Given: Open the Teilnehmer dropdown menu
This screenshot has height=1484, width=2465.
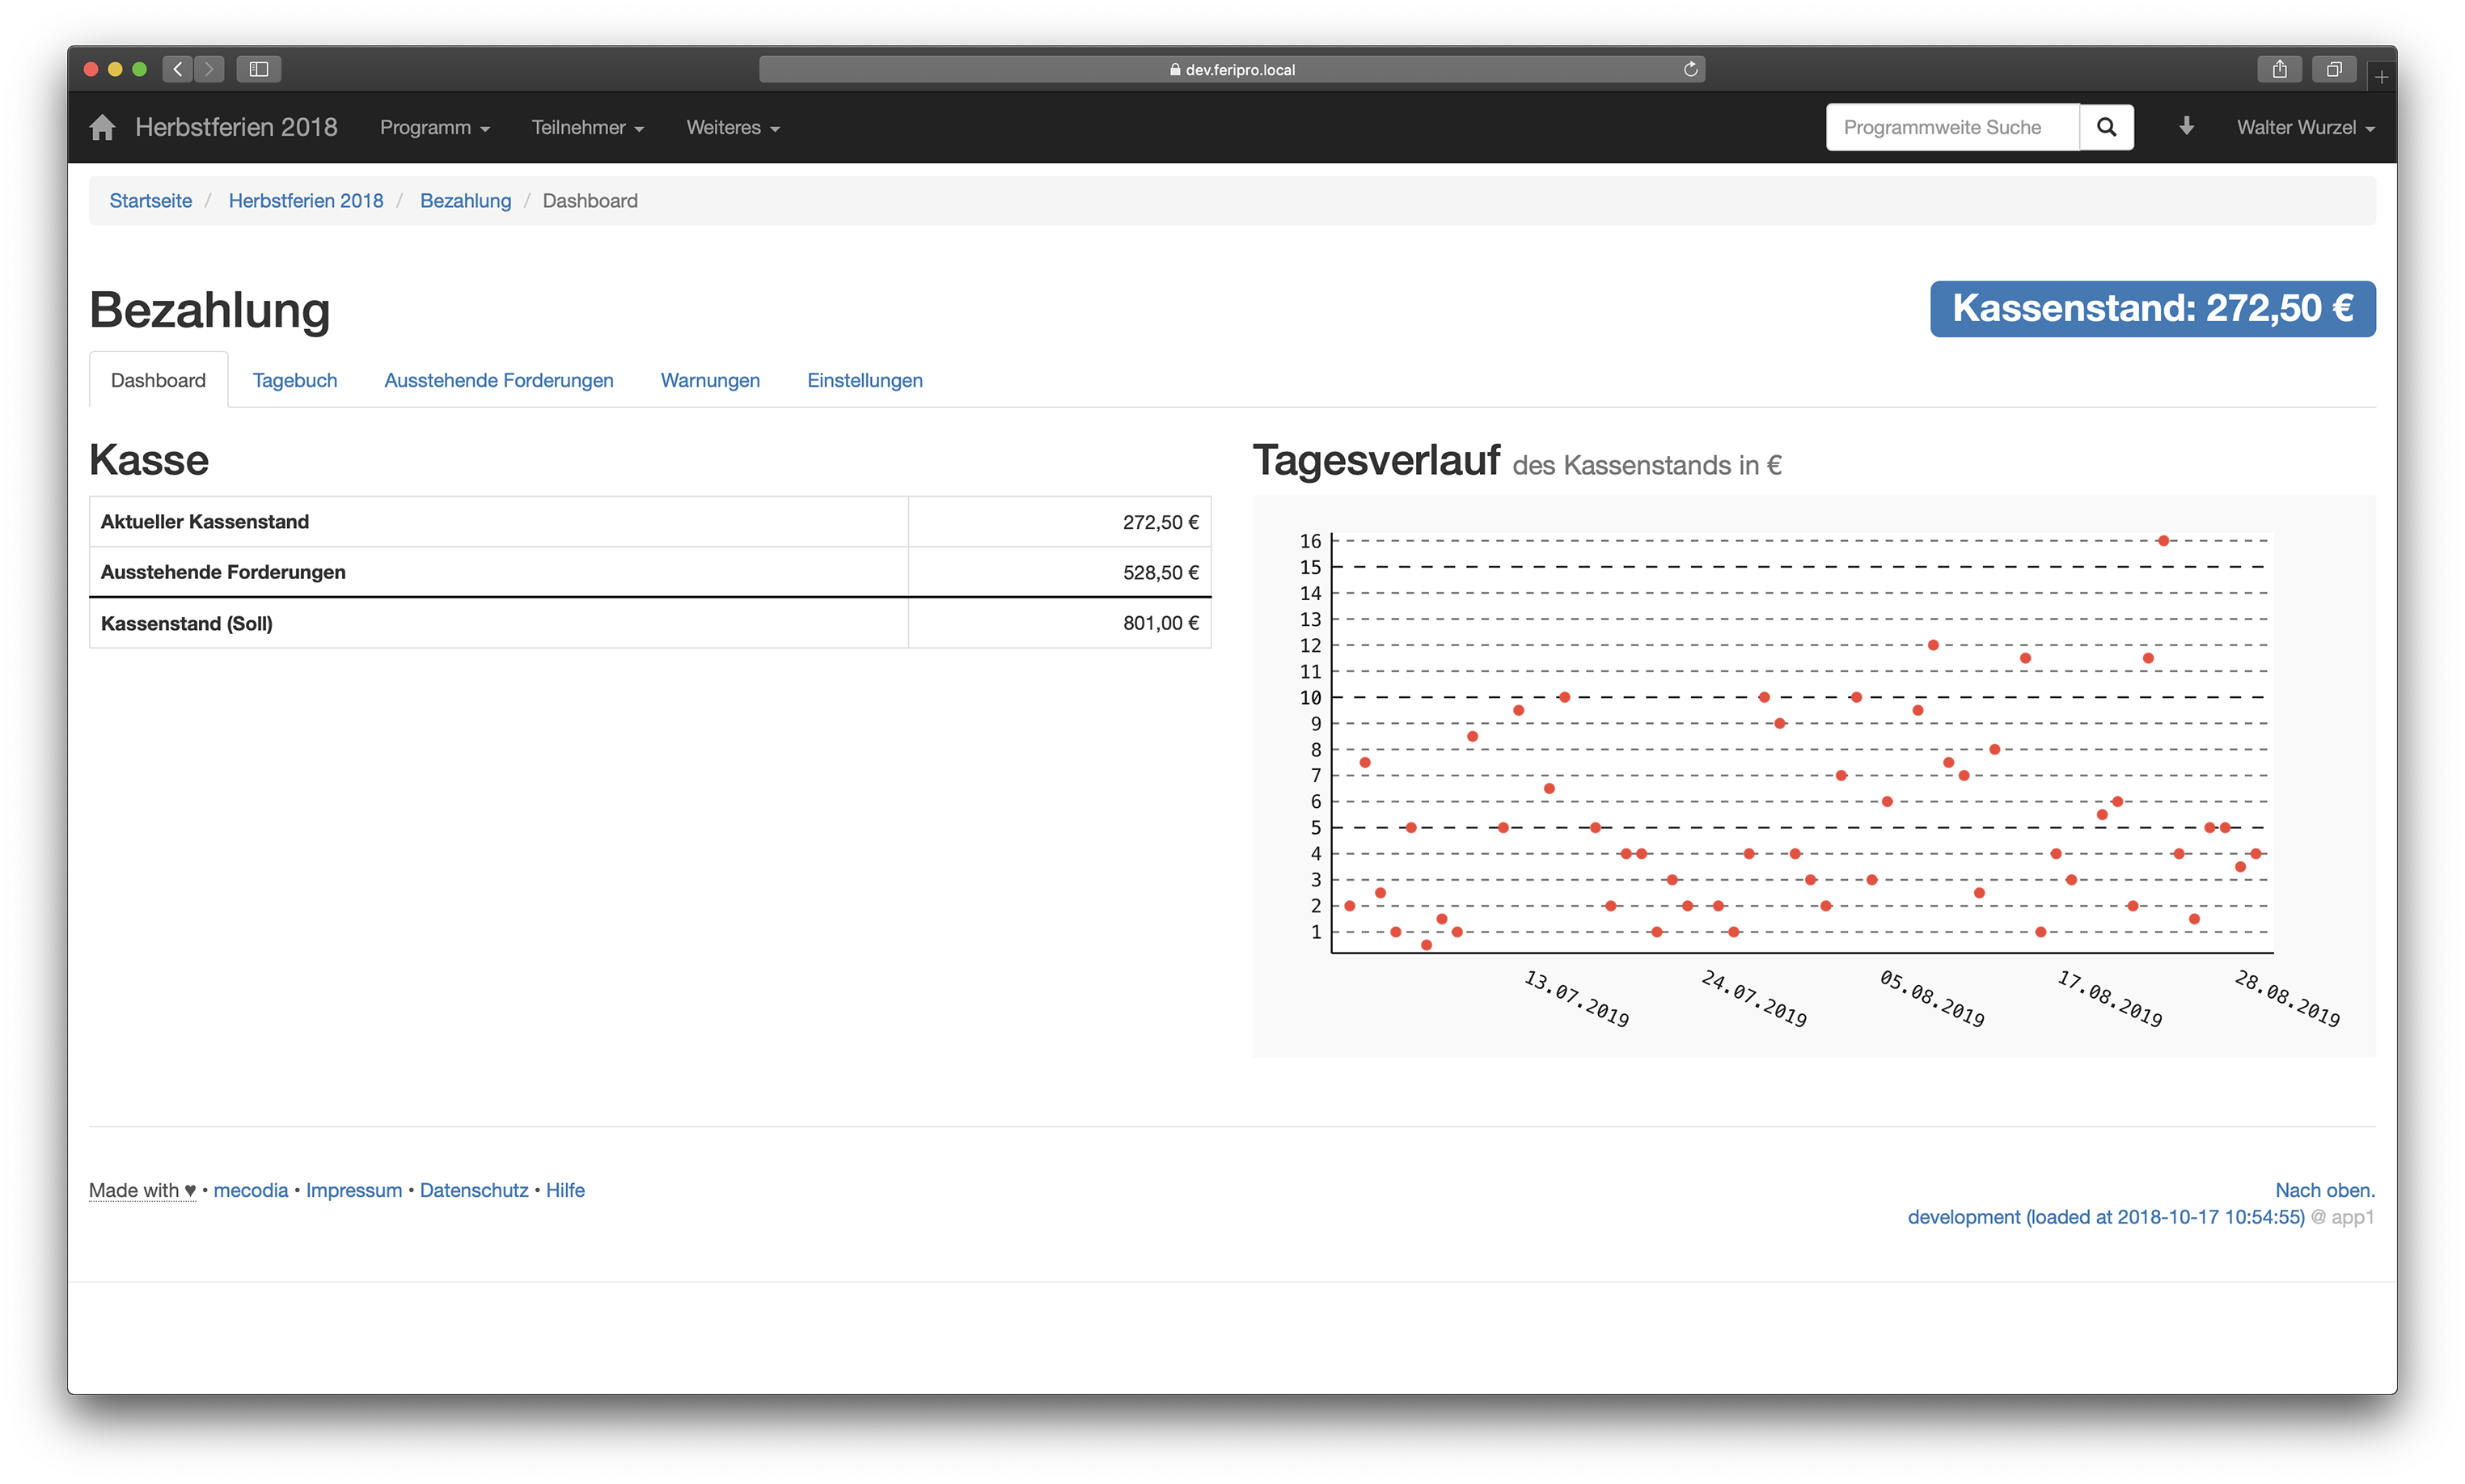Looking at the screenshot, I should click(x=587, y=128).
